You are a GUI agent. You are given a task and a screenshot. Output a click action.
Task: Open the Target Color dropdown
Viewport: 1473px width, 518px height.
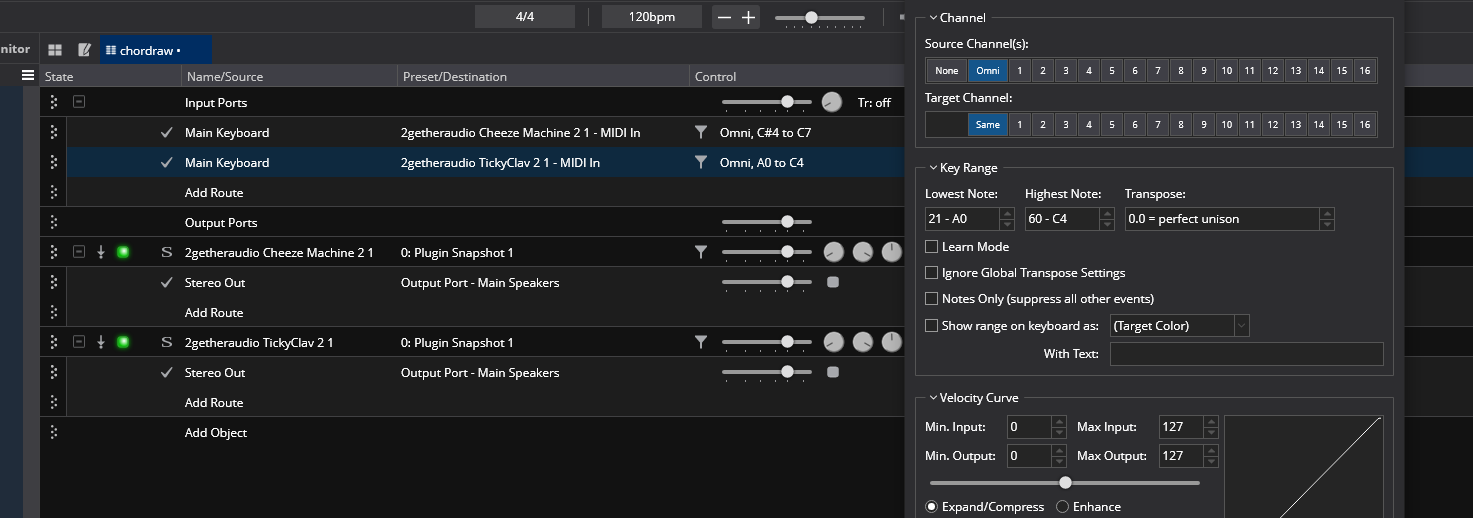[x=1180, y=326]
